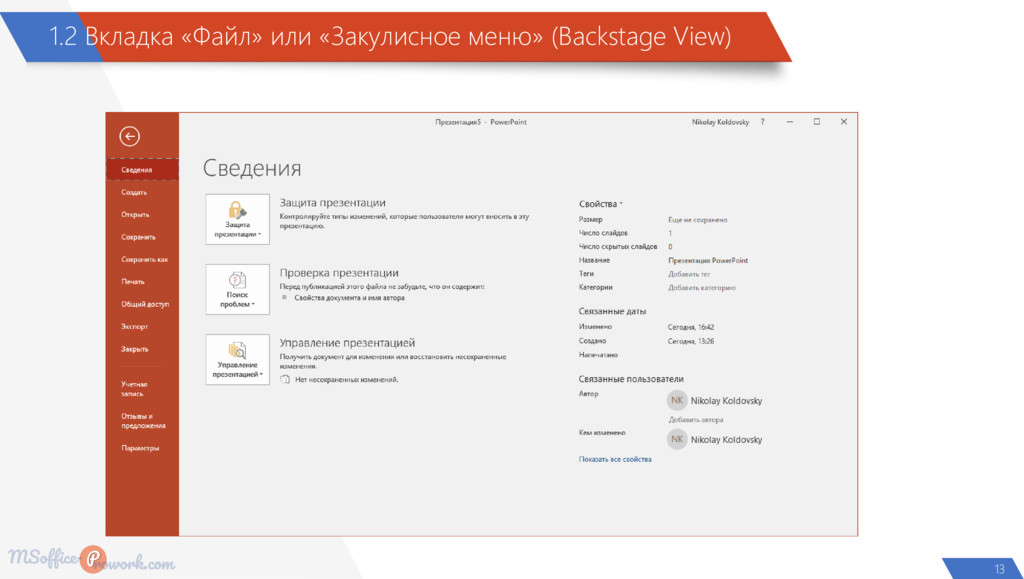Click the Защита презентации heading
Viewport: 1024px width, 579px height.
[332, 202]
